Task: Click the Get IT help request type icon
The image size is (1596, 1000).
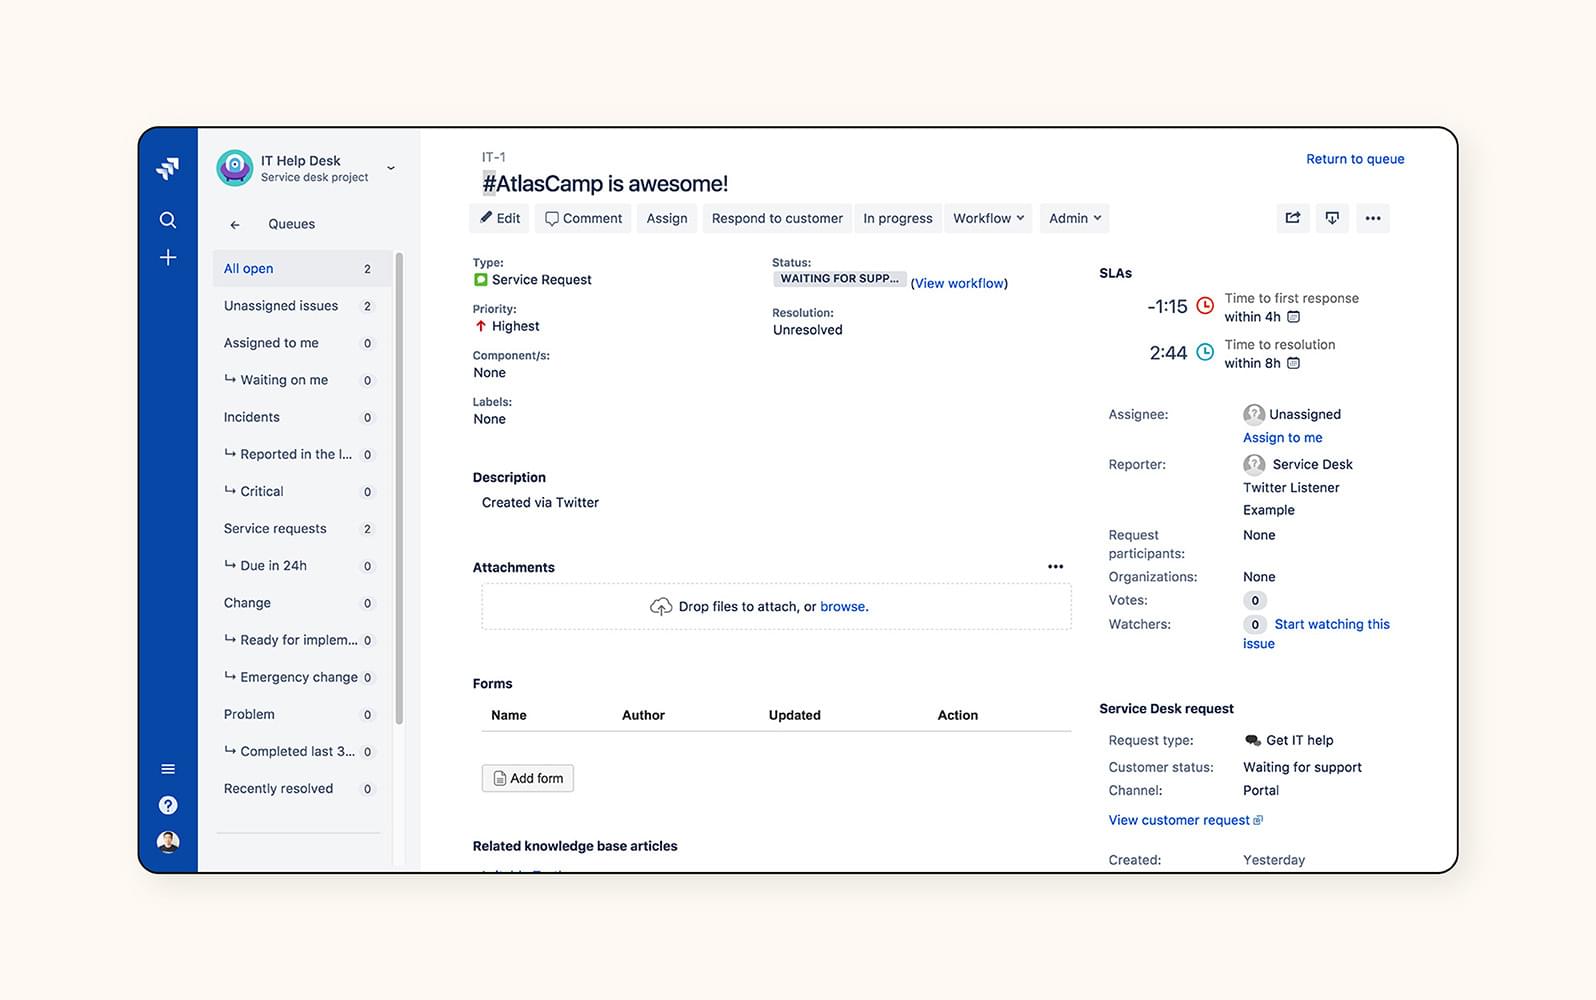Action: click(x=1252, y=741)
